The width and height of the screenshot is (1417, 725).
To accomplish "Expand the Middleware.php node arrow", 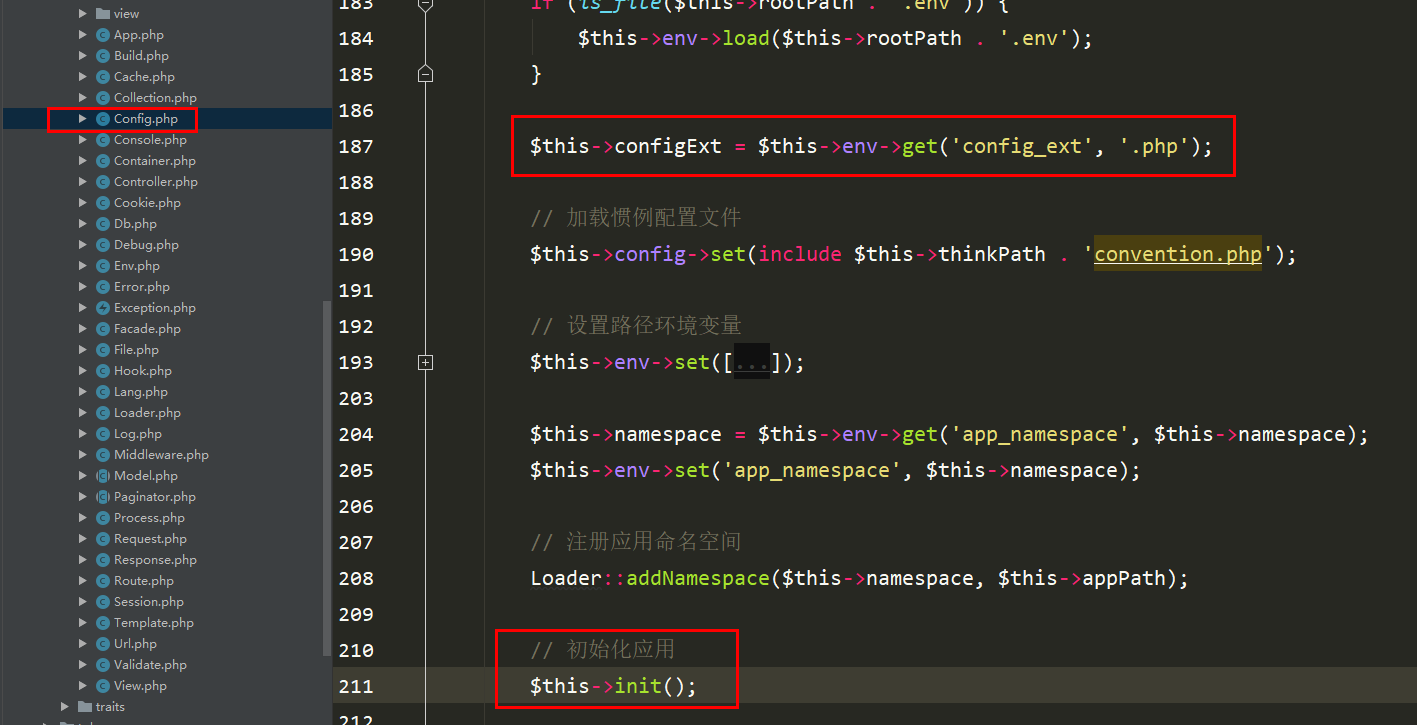I will click(83, 455).
